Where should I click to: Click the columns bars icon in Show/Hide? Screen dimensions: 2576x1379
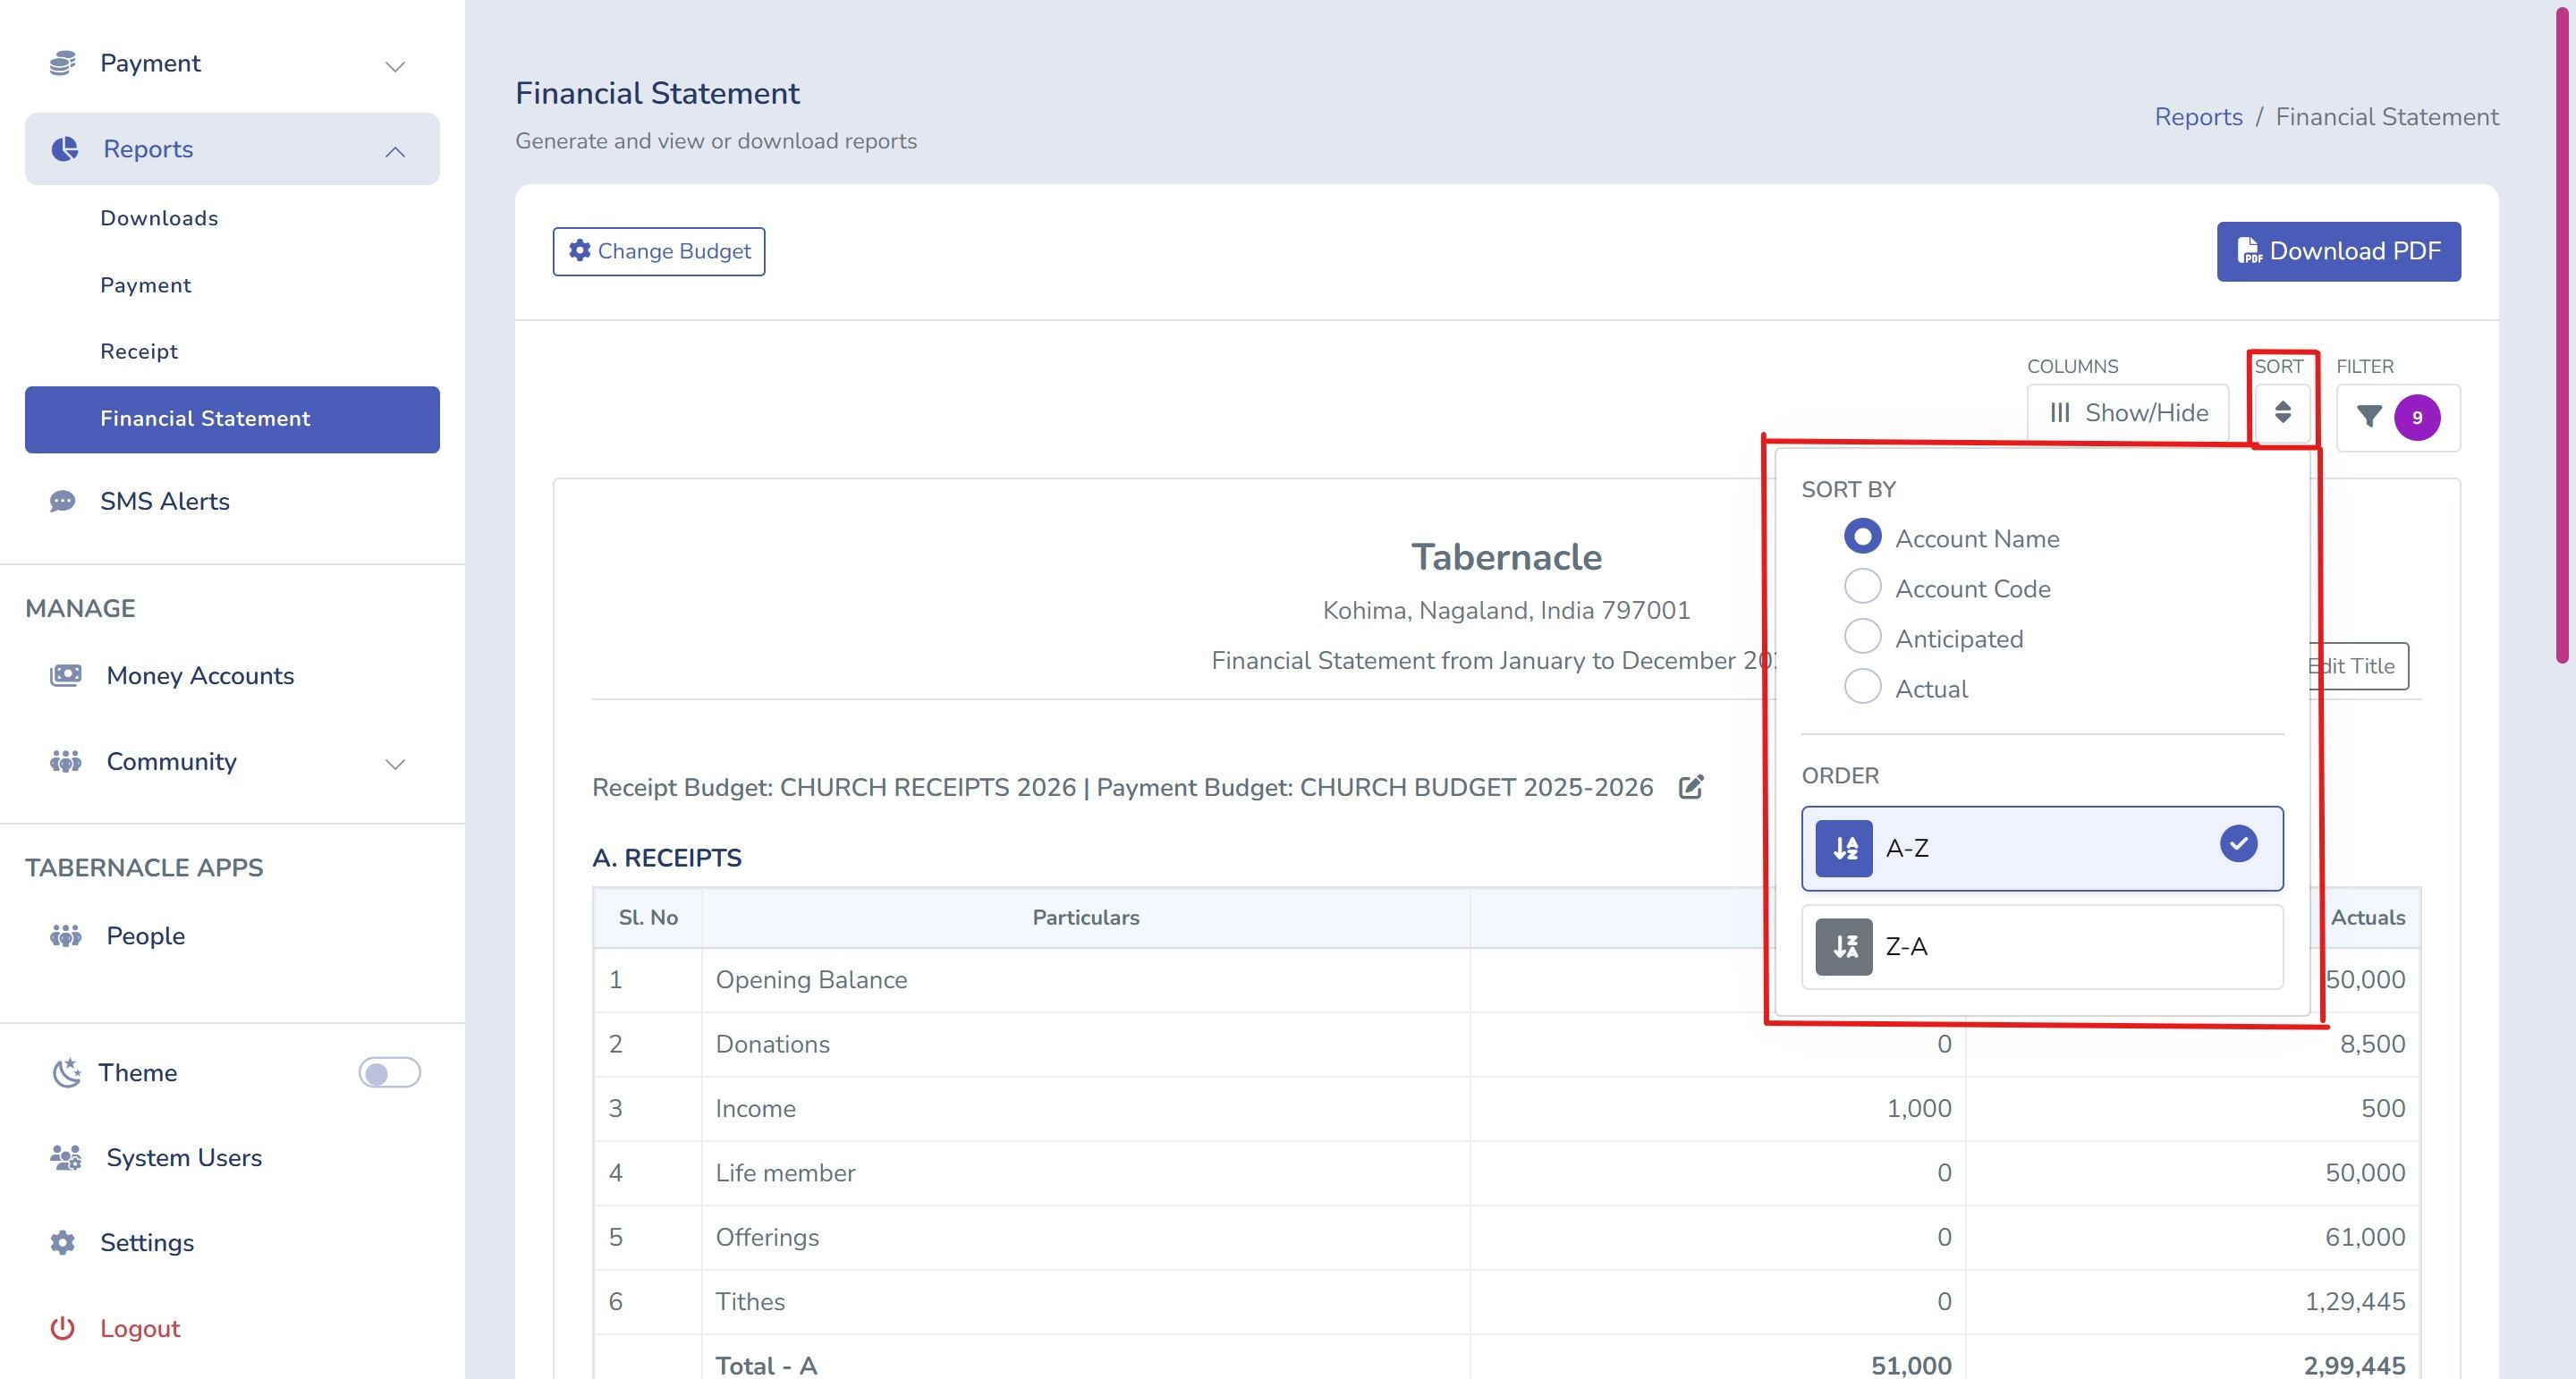click(x=2060, y=413)
